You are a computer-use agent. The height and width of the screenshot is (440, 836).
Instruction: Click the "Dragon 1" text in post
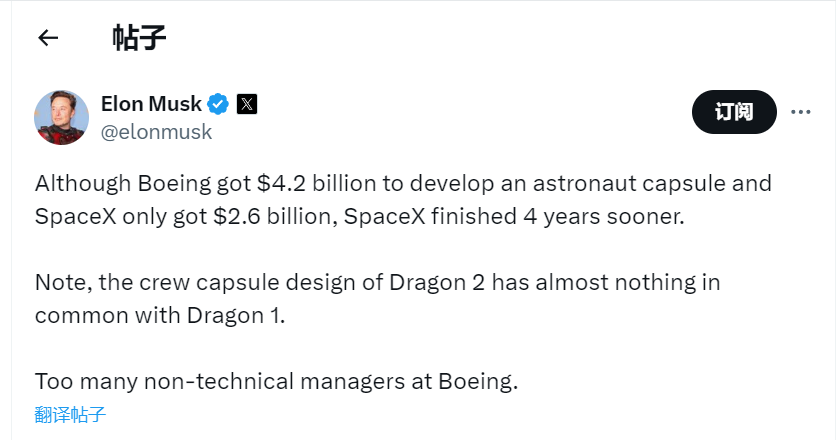pos(232,314)
